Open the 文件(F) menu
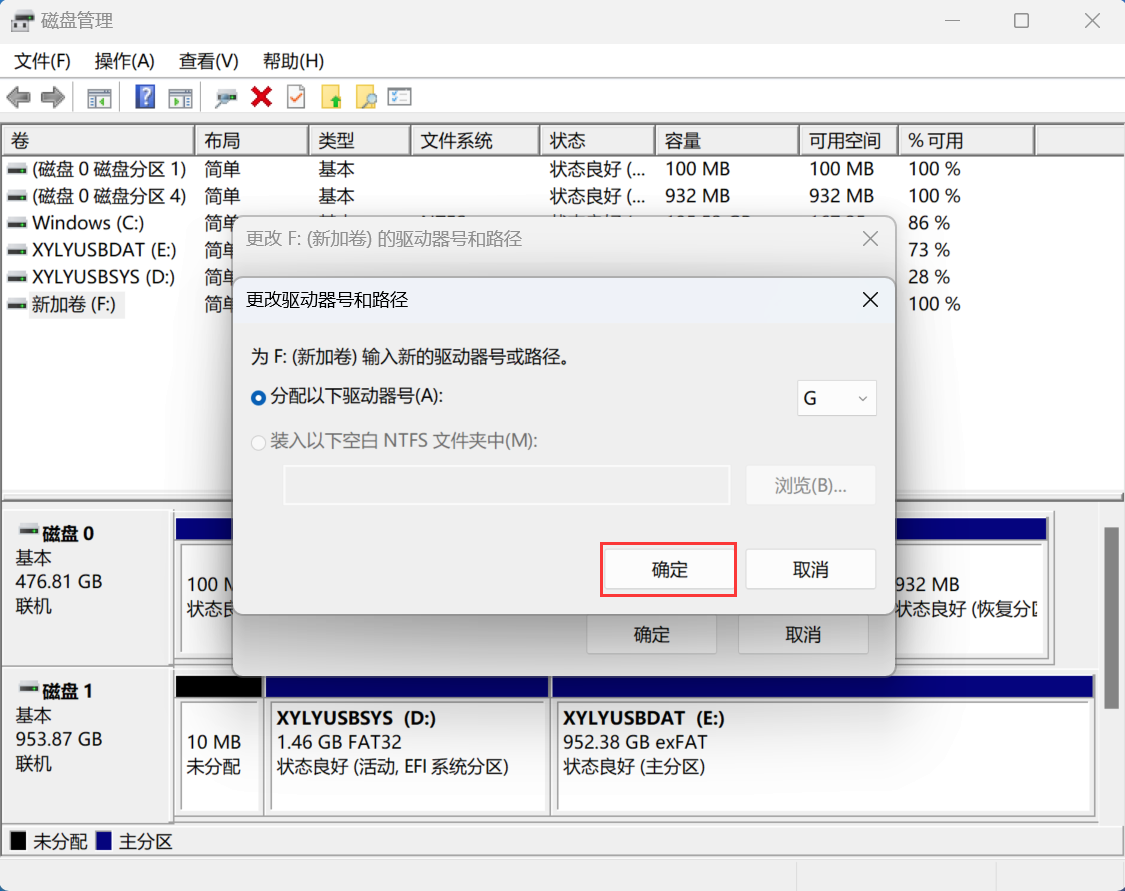The image size is (1125, 891). (x=41, y=61)
